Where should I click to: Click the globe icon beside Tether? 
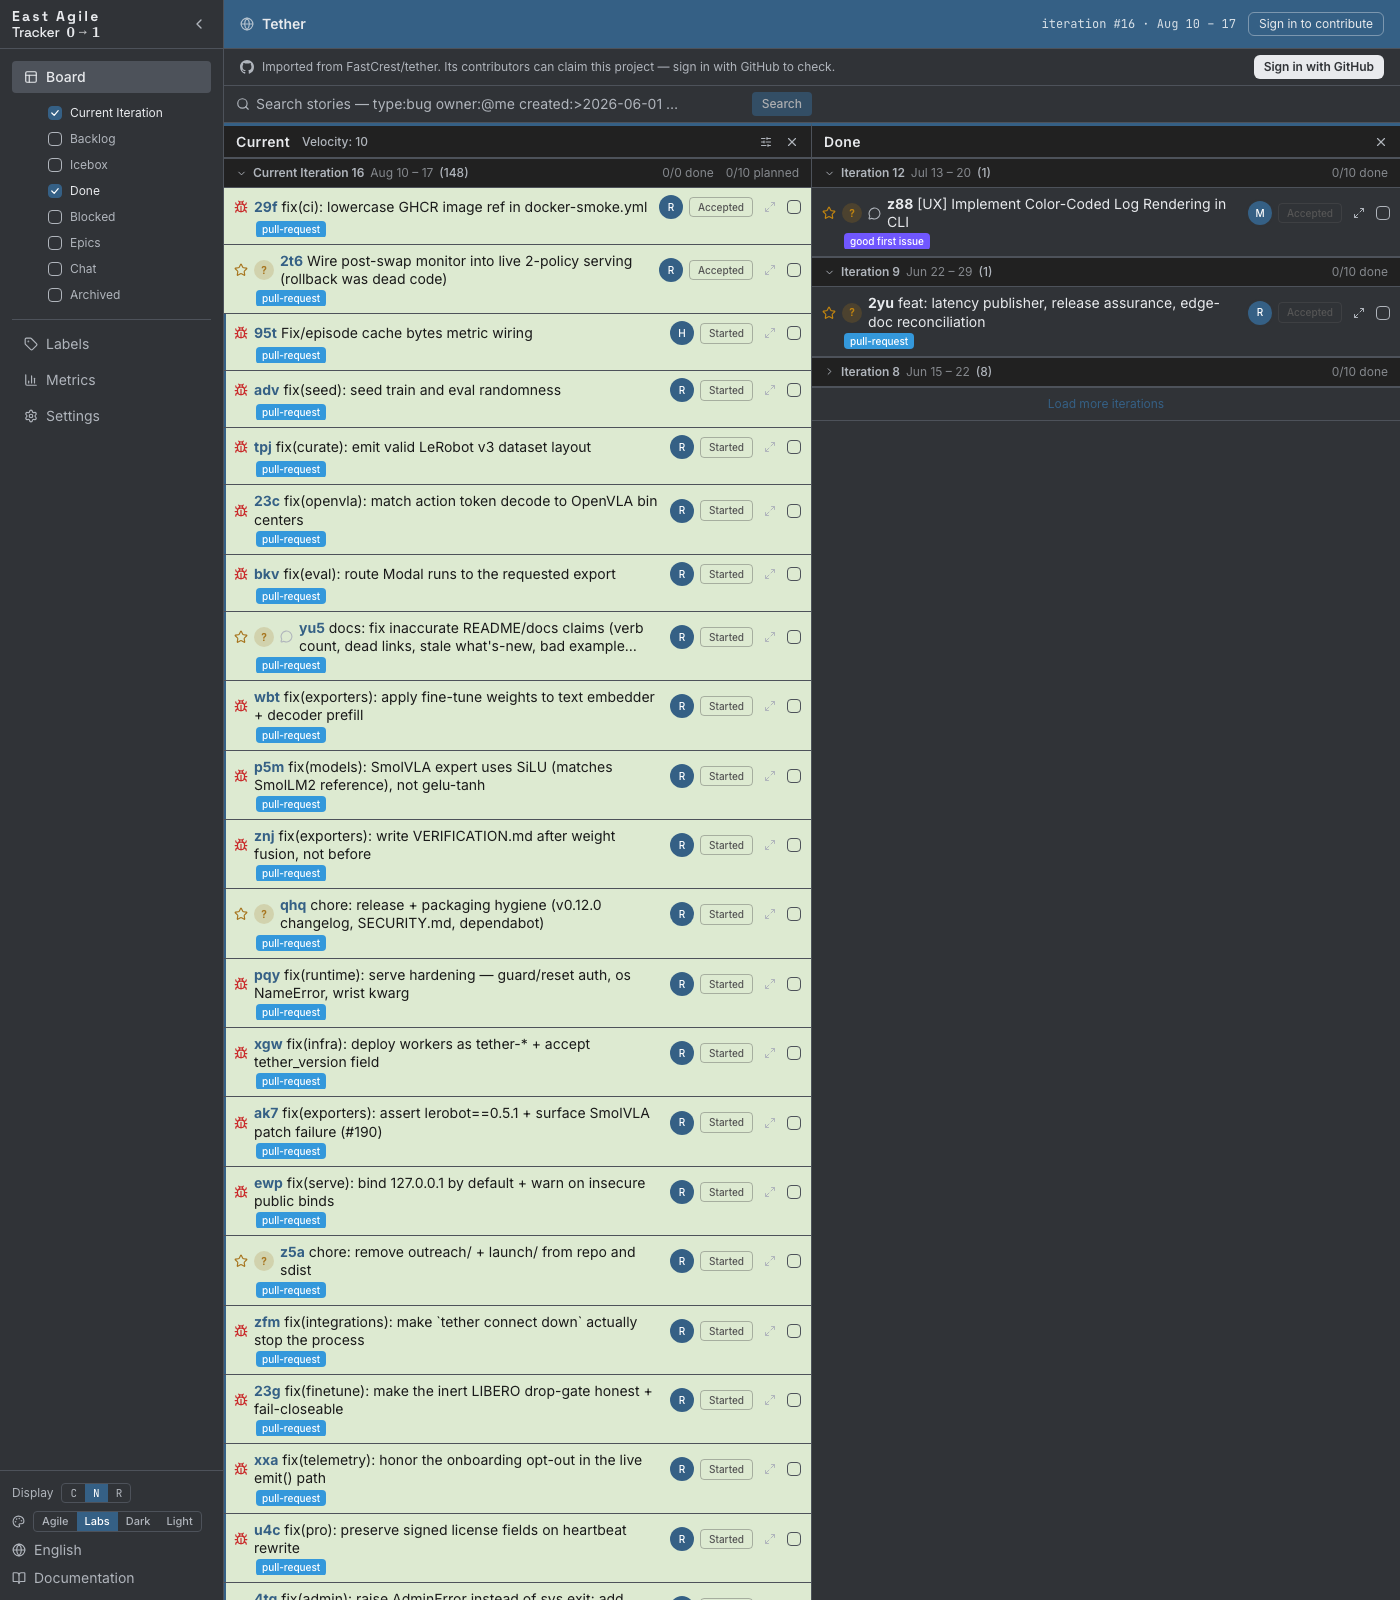tap(247, 24)
